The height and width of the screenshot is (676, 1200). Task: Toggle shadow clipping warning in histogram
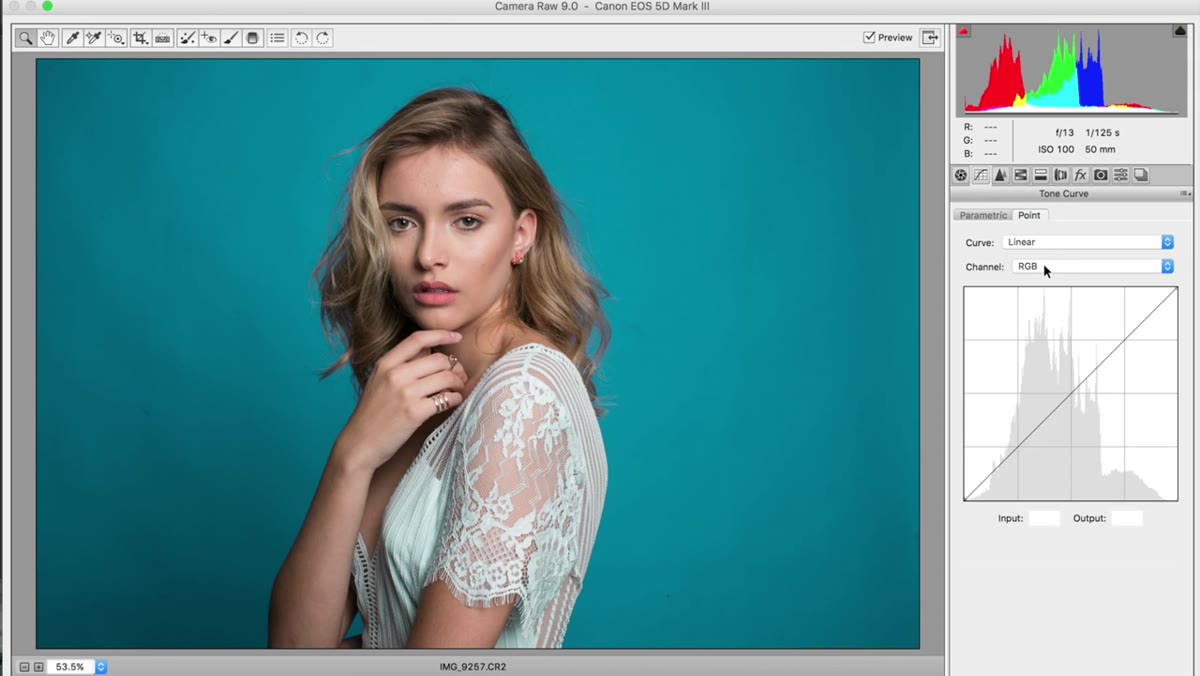coord(964,32)
